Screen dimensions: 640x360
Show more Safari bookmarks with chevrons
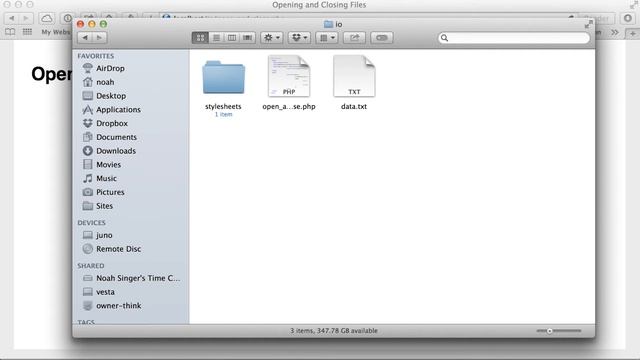pos(615,32)
